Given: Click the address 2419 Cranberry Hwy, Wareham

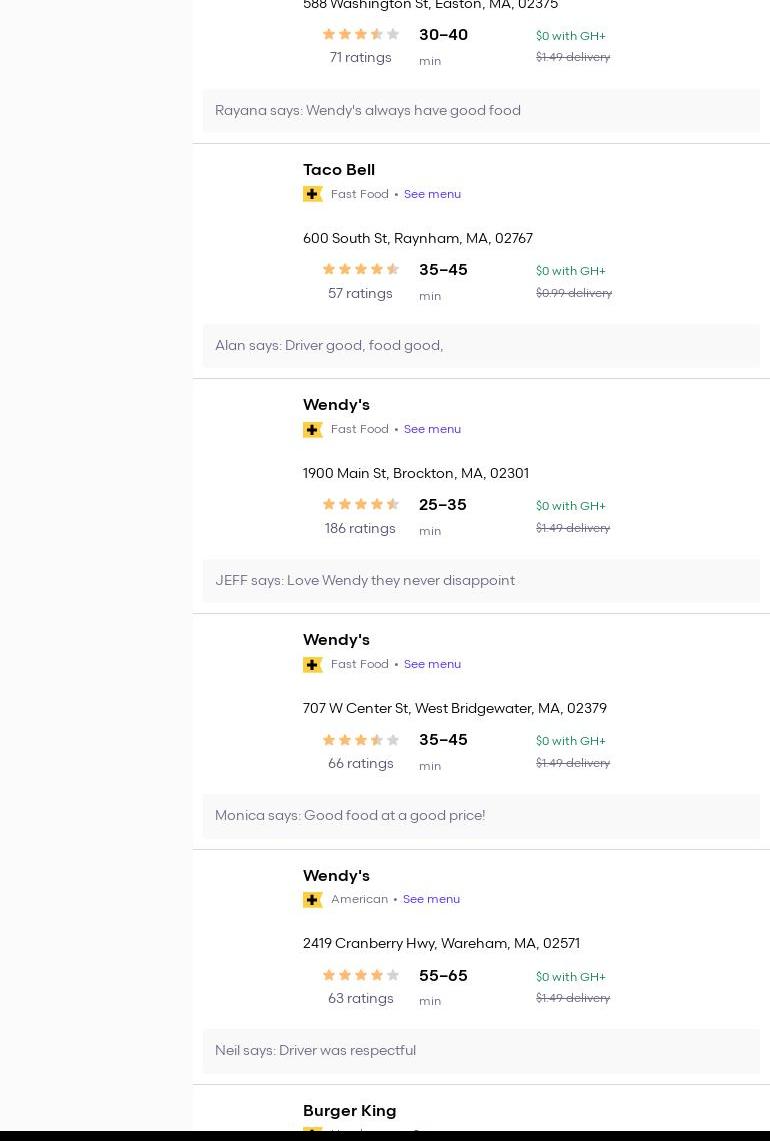Looking at the screenshot, I should click(441, 943).
